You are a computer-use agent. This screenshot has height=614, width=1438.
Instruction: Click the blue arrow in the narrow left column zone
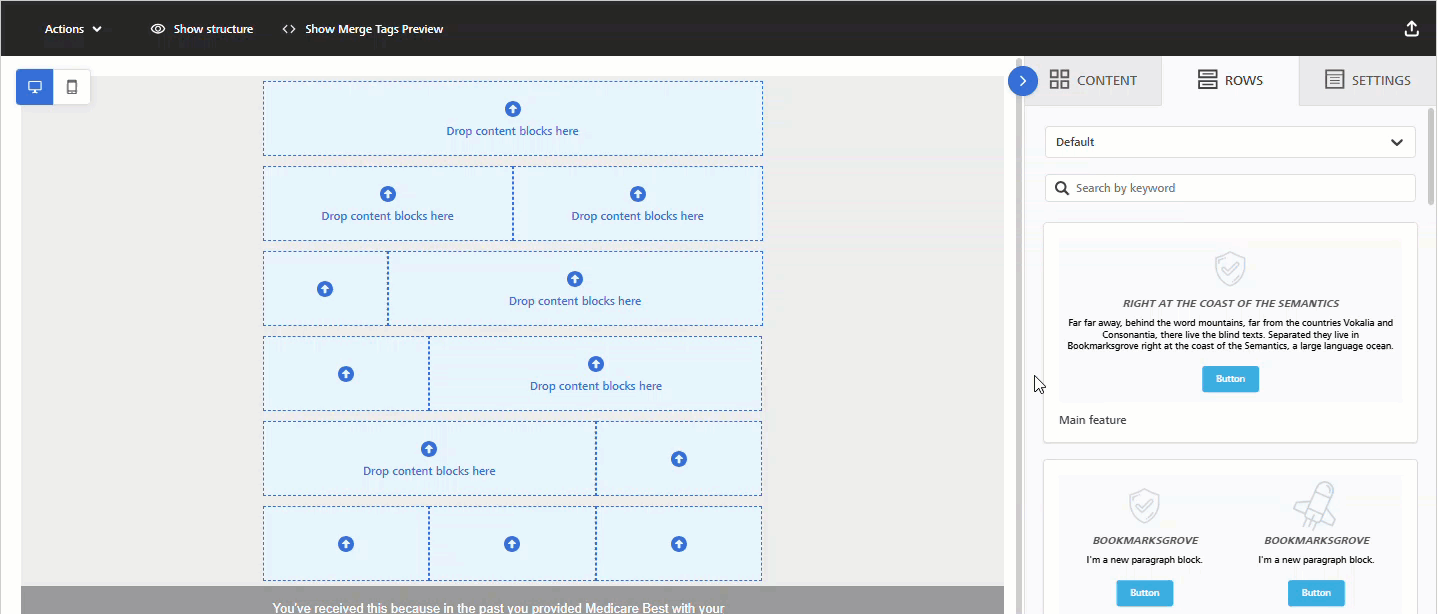pos(324,288)
